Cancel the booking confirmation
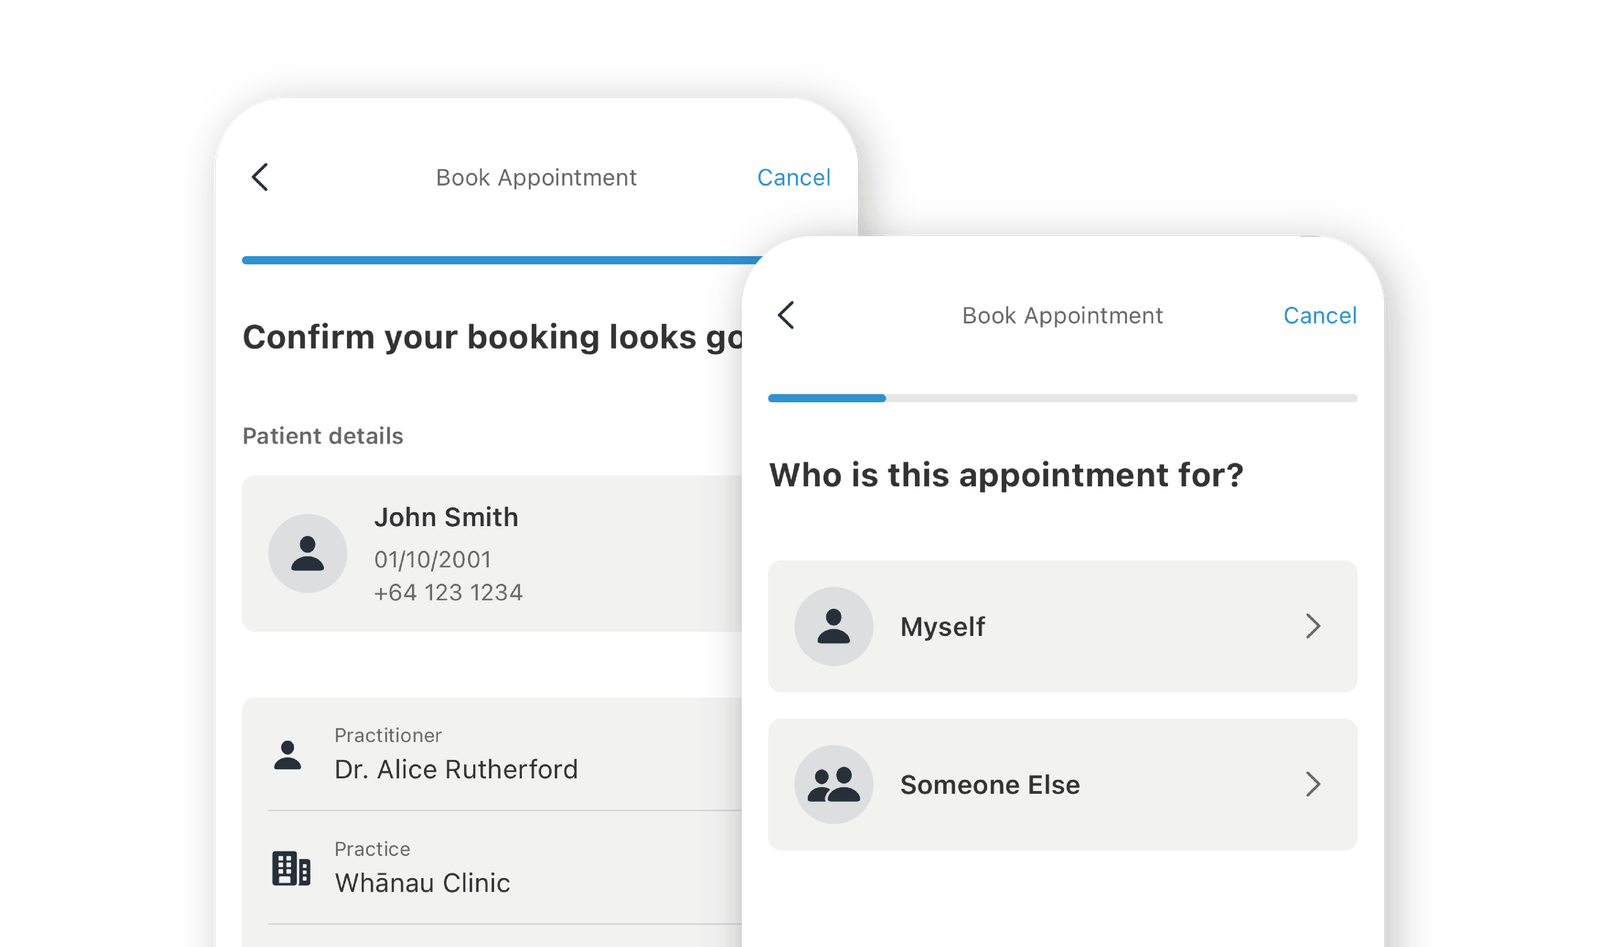Screen dimensions: 1600x947 coord(794,177)
